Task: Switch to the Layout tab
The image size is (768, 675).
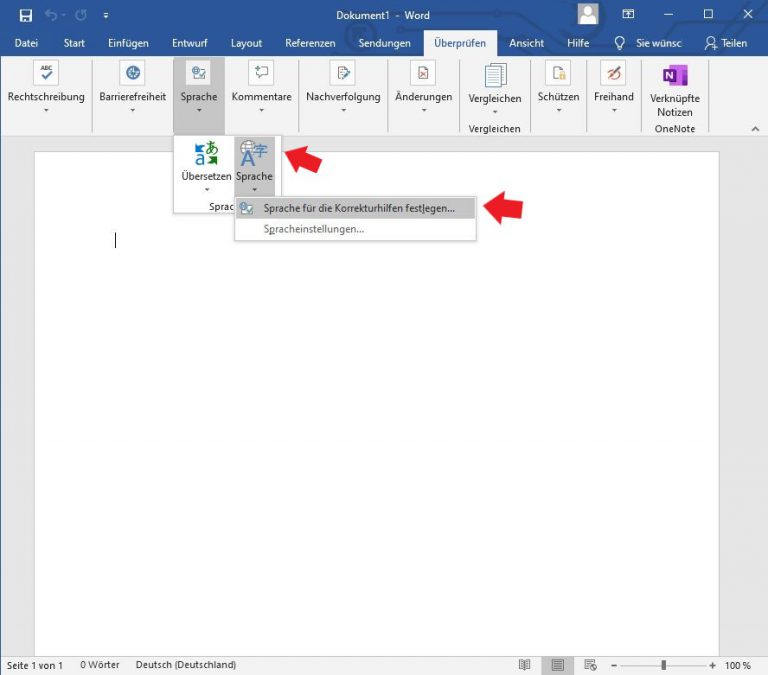Action: (246, 43)
